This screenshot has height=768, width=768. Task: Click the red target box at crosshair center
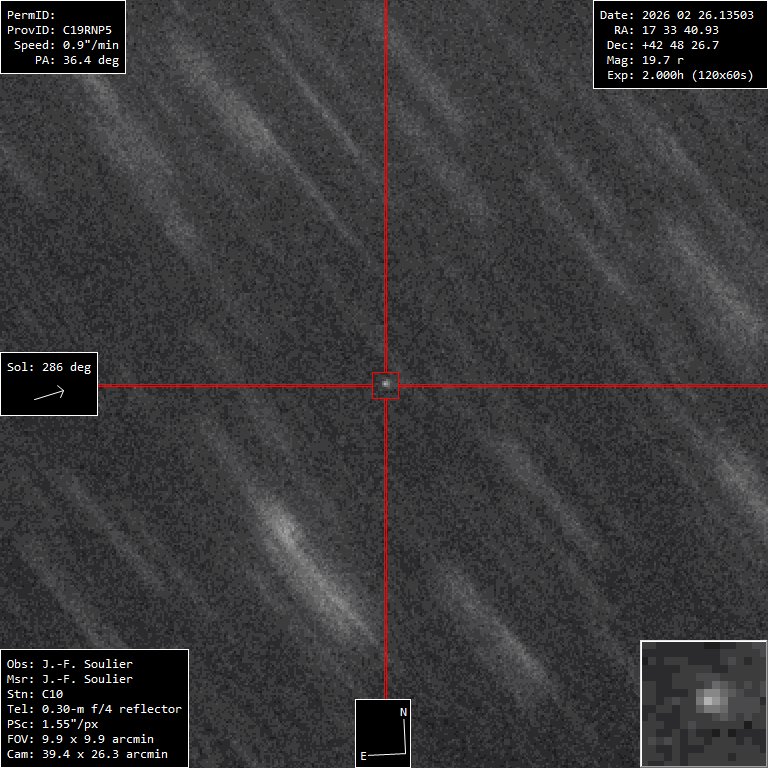click(385, 385)
